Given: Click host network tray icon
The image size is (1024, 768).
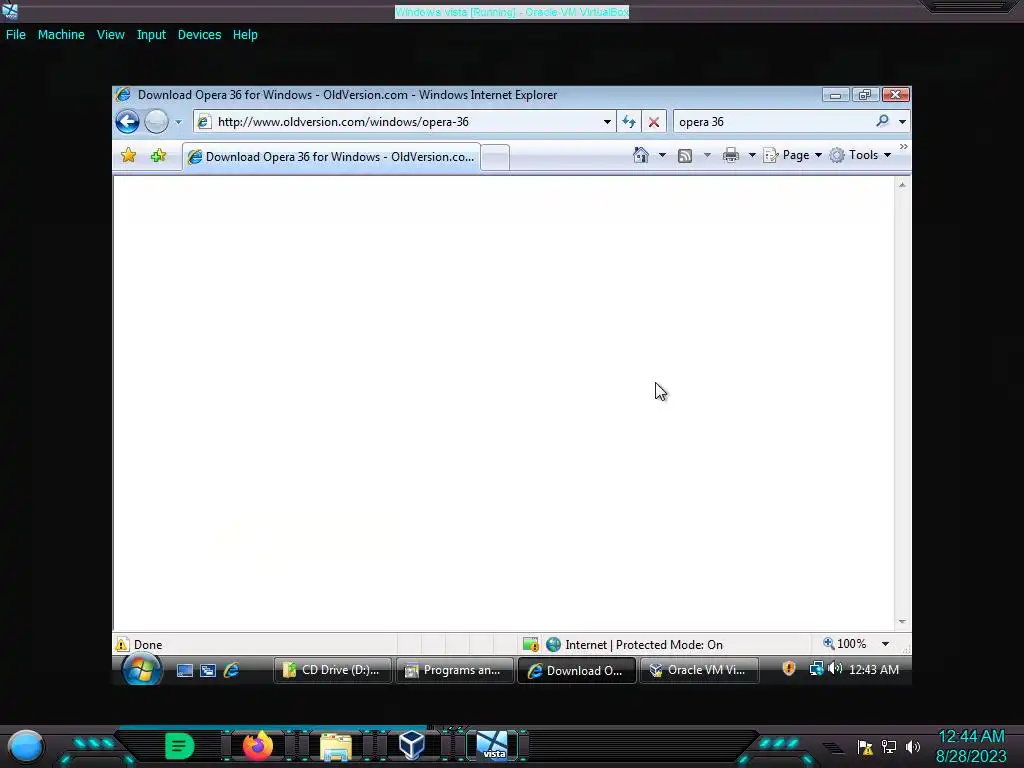Looking at the screenshot, I should 889,746.
